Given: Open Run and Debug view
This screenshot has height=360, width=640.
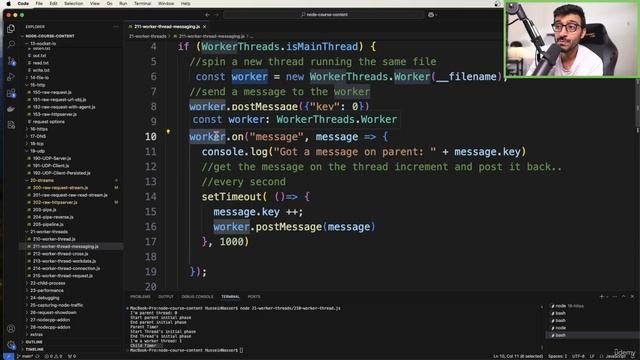Looking at the screenshot, I should tap(11, 77).
